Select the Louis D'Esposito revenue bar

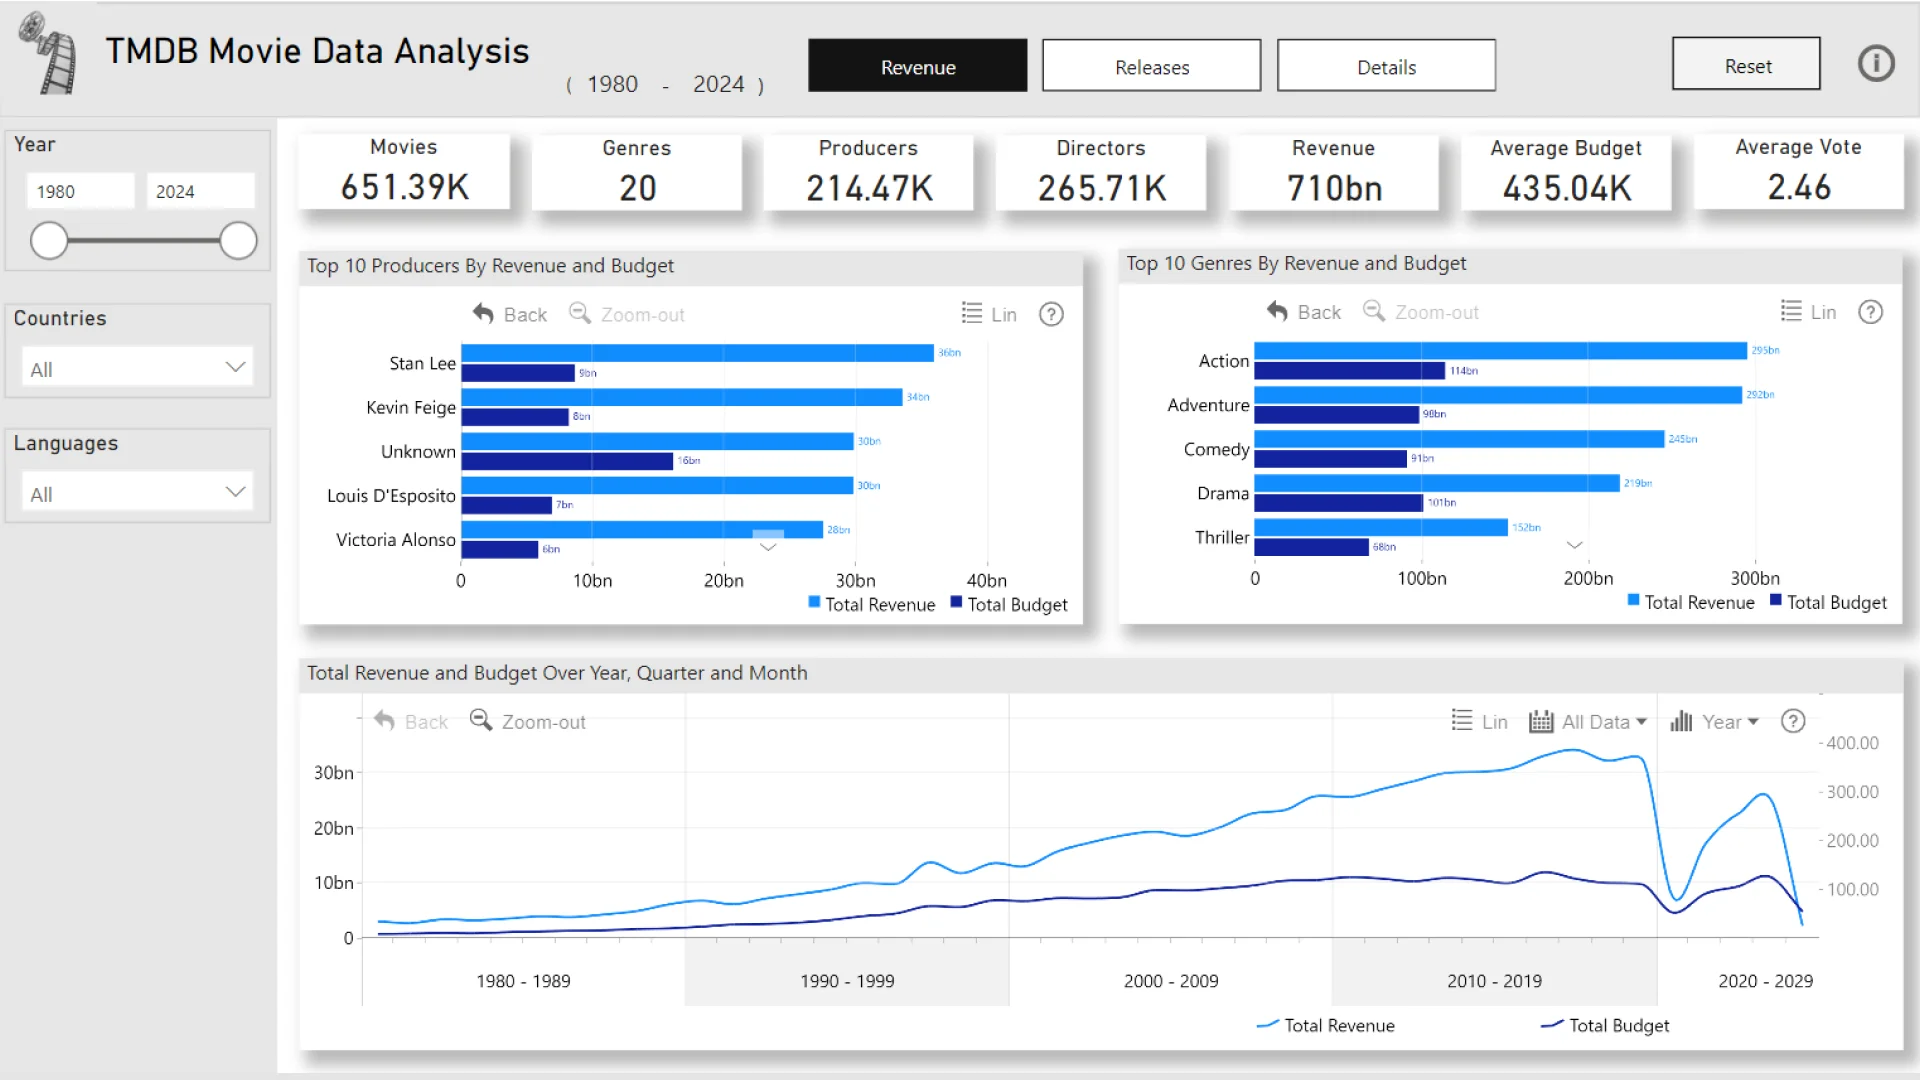tap(657, 485)
